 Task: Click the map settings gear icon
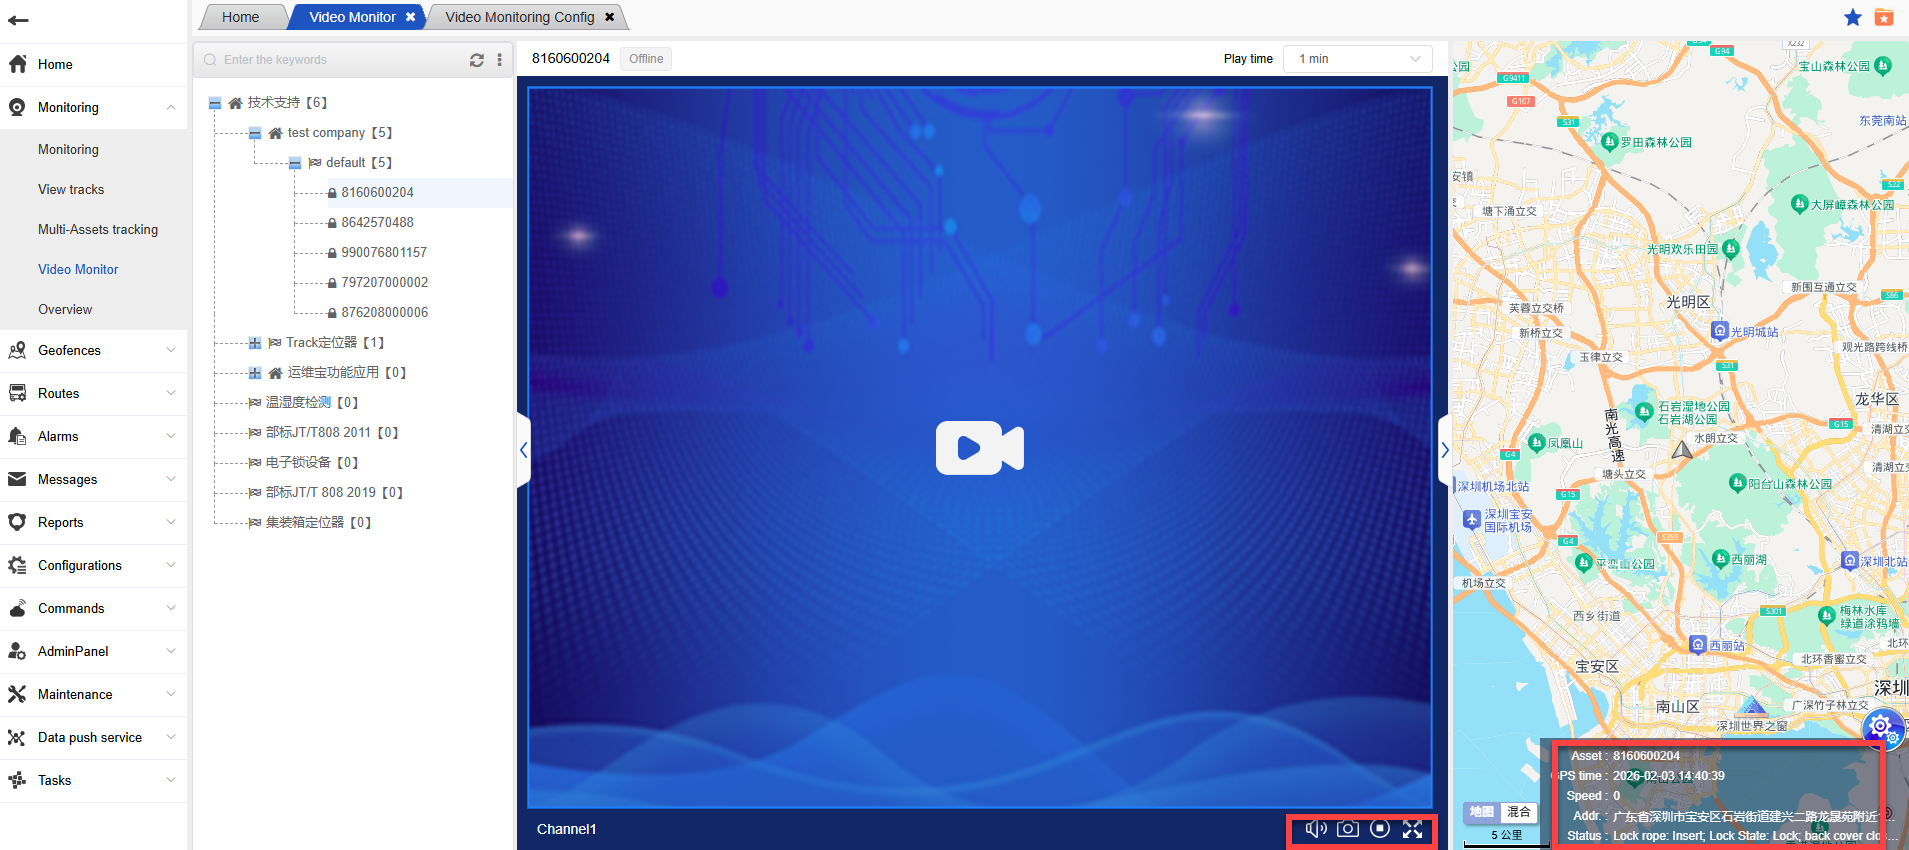coord(1881,726)
